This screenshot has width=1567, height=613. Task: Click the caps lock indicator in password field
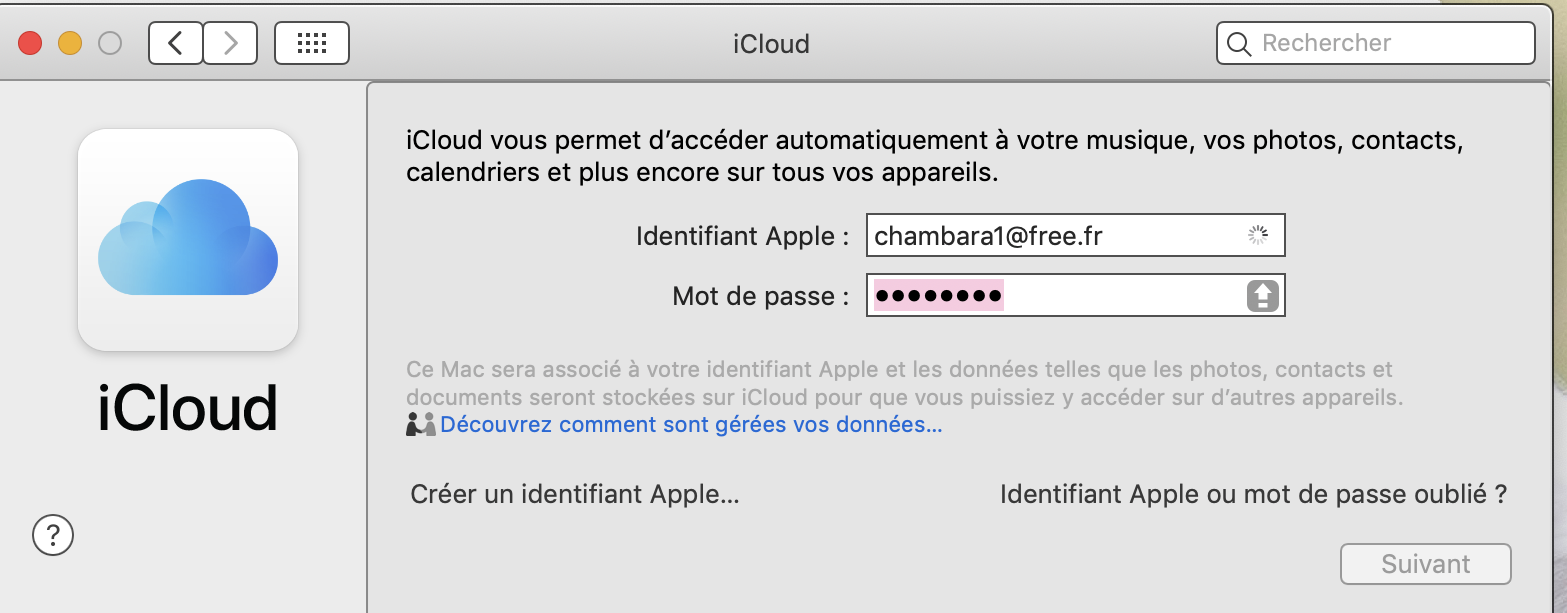point(1262,296)
